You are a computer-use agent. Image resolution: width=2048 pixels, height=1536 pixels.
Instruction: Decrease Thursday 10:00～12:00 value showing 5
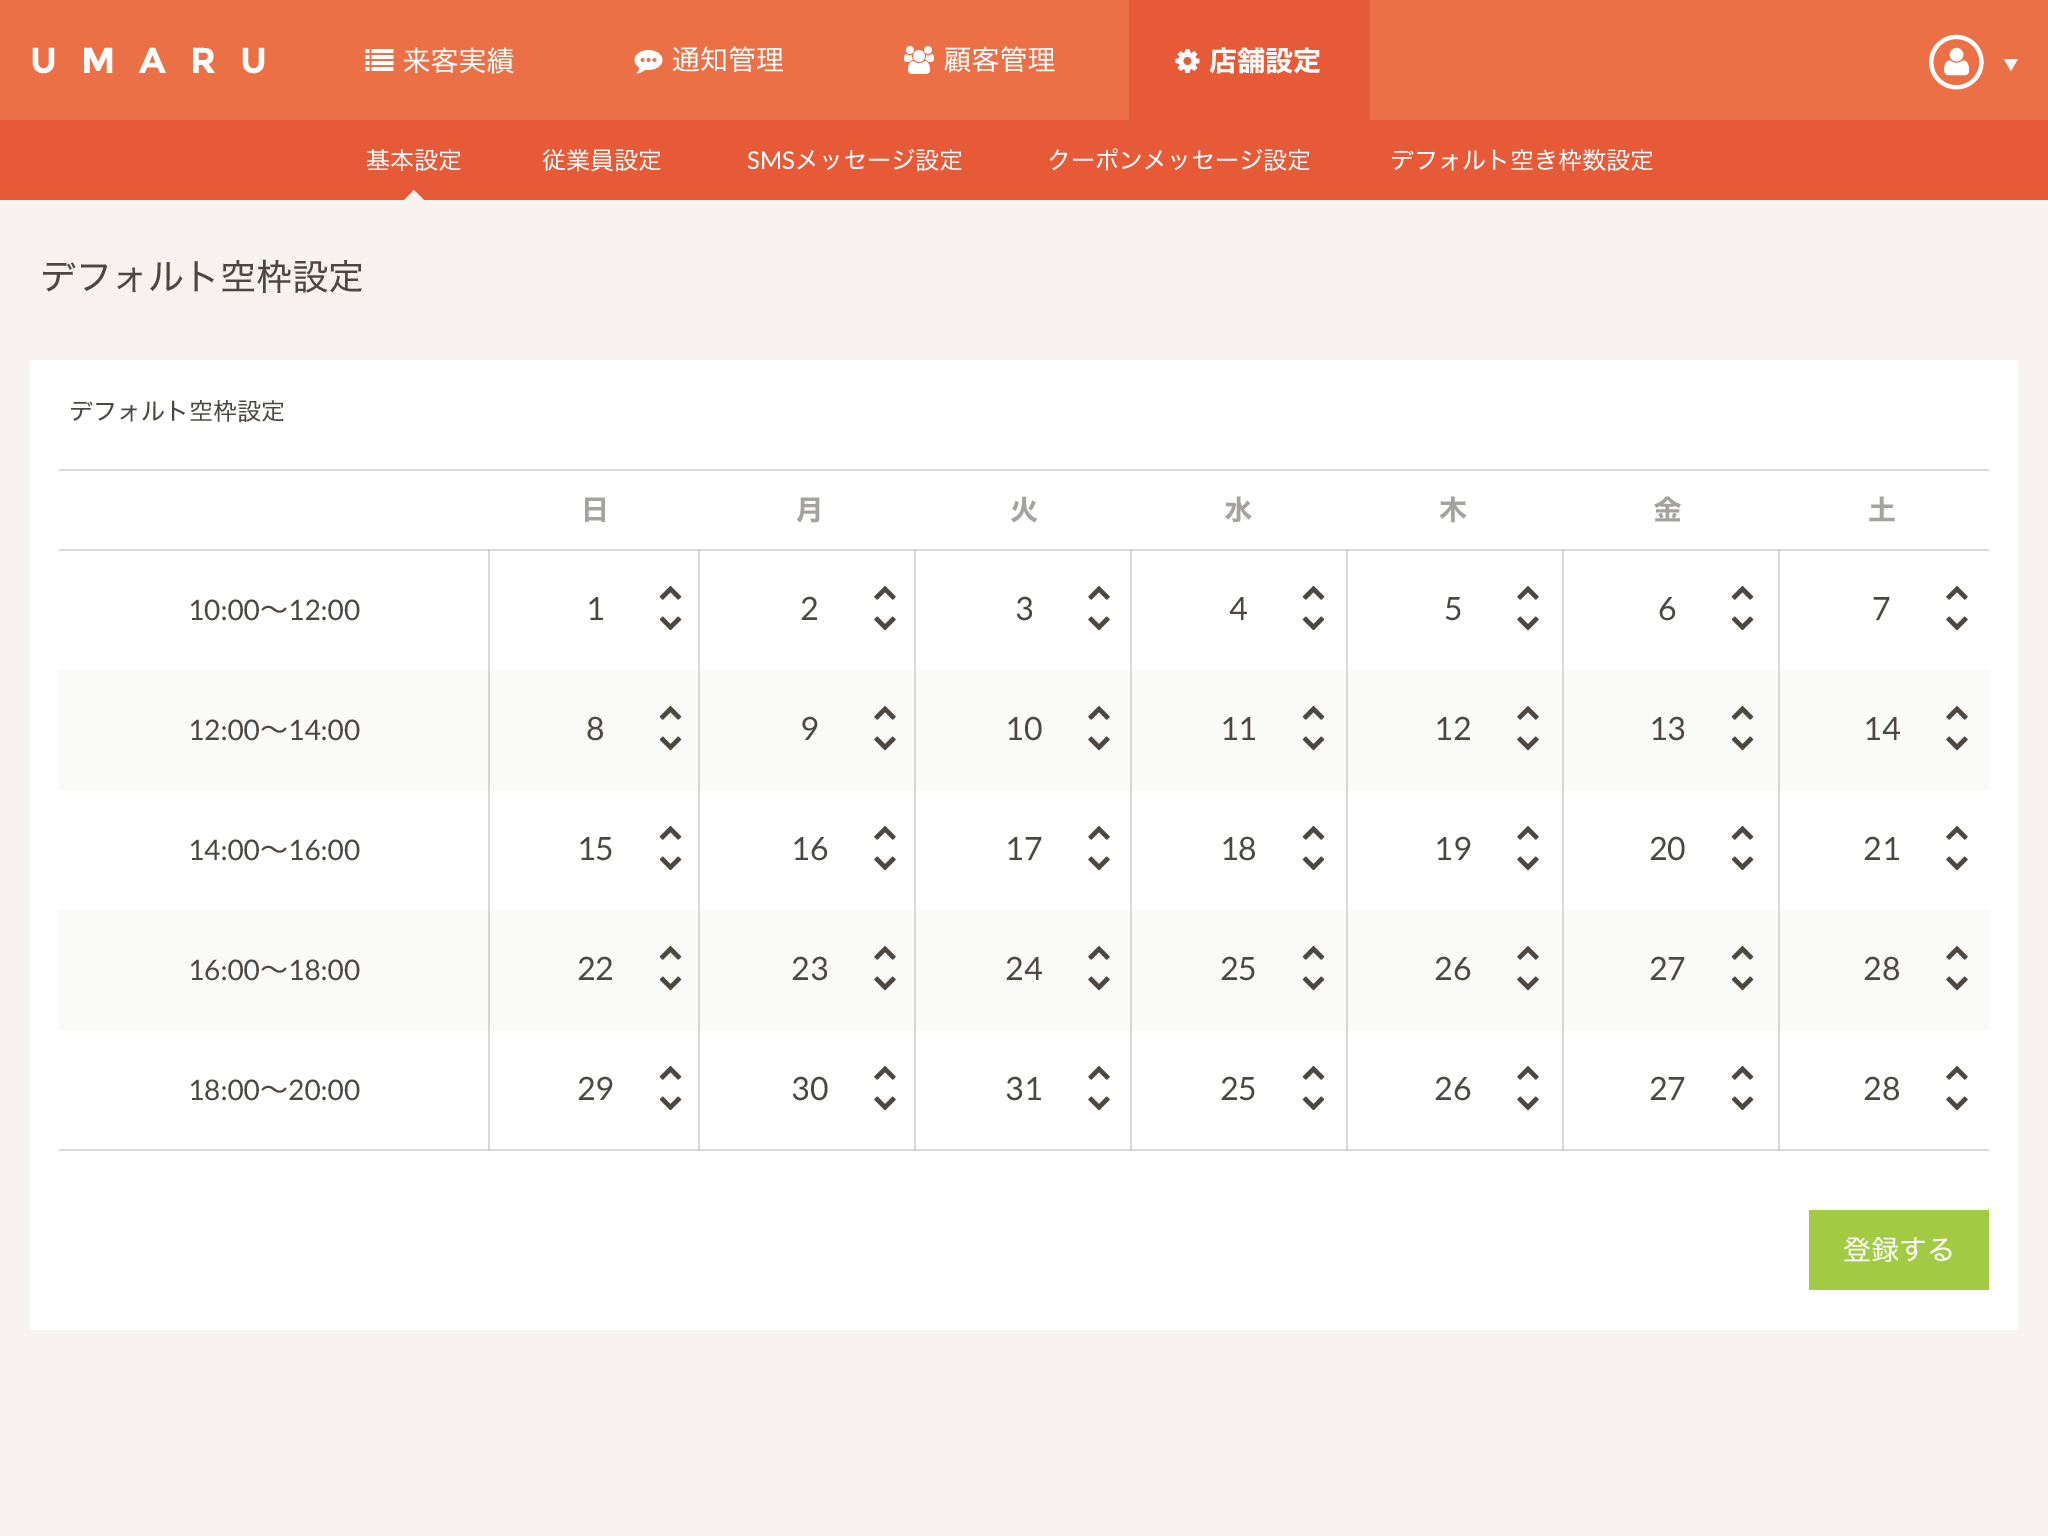(1528, 623)
